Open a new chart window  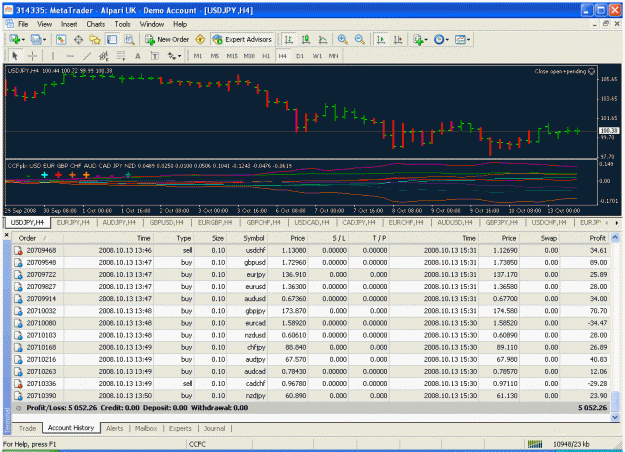[15, 39]
